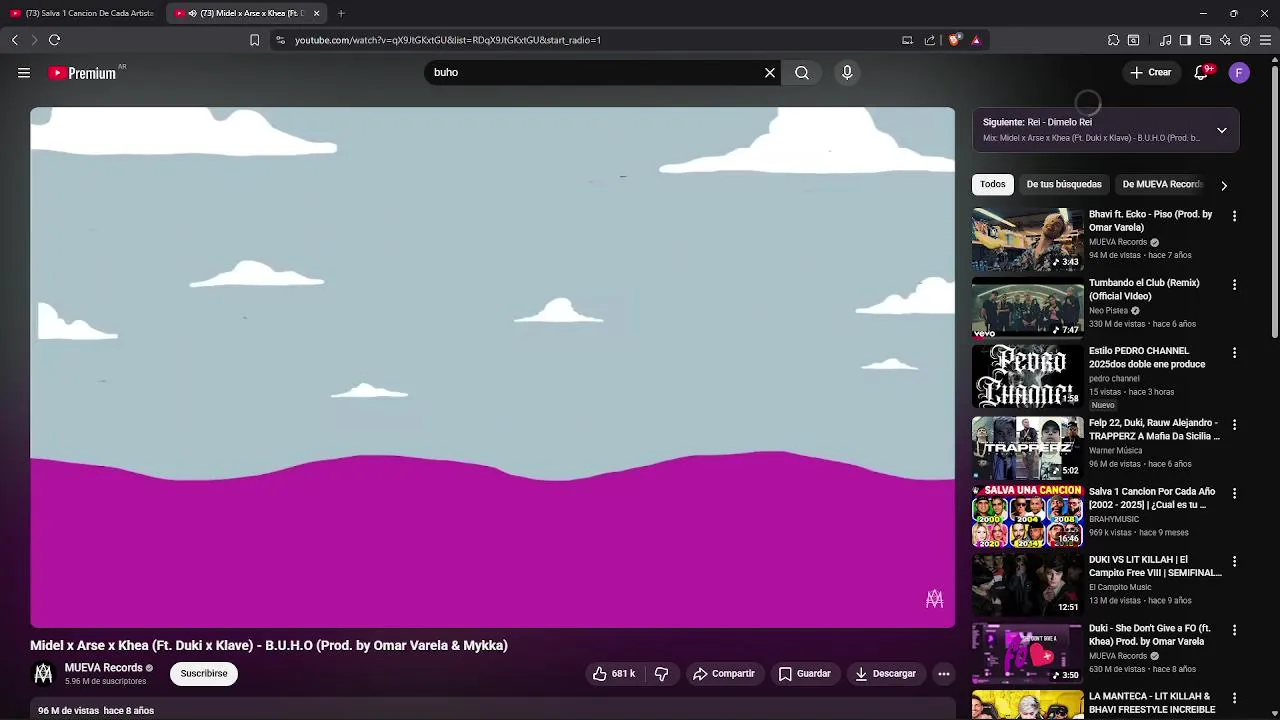The height and width of the screenshot is (720, 1280).
Task: Open the Brave Wallet icon
Action: click(x=1205, y=40)
